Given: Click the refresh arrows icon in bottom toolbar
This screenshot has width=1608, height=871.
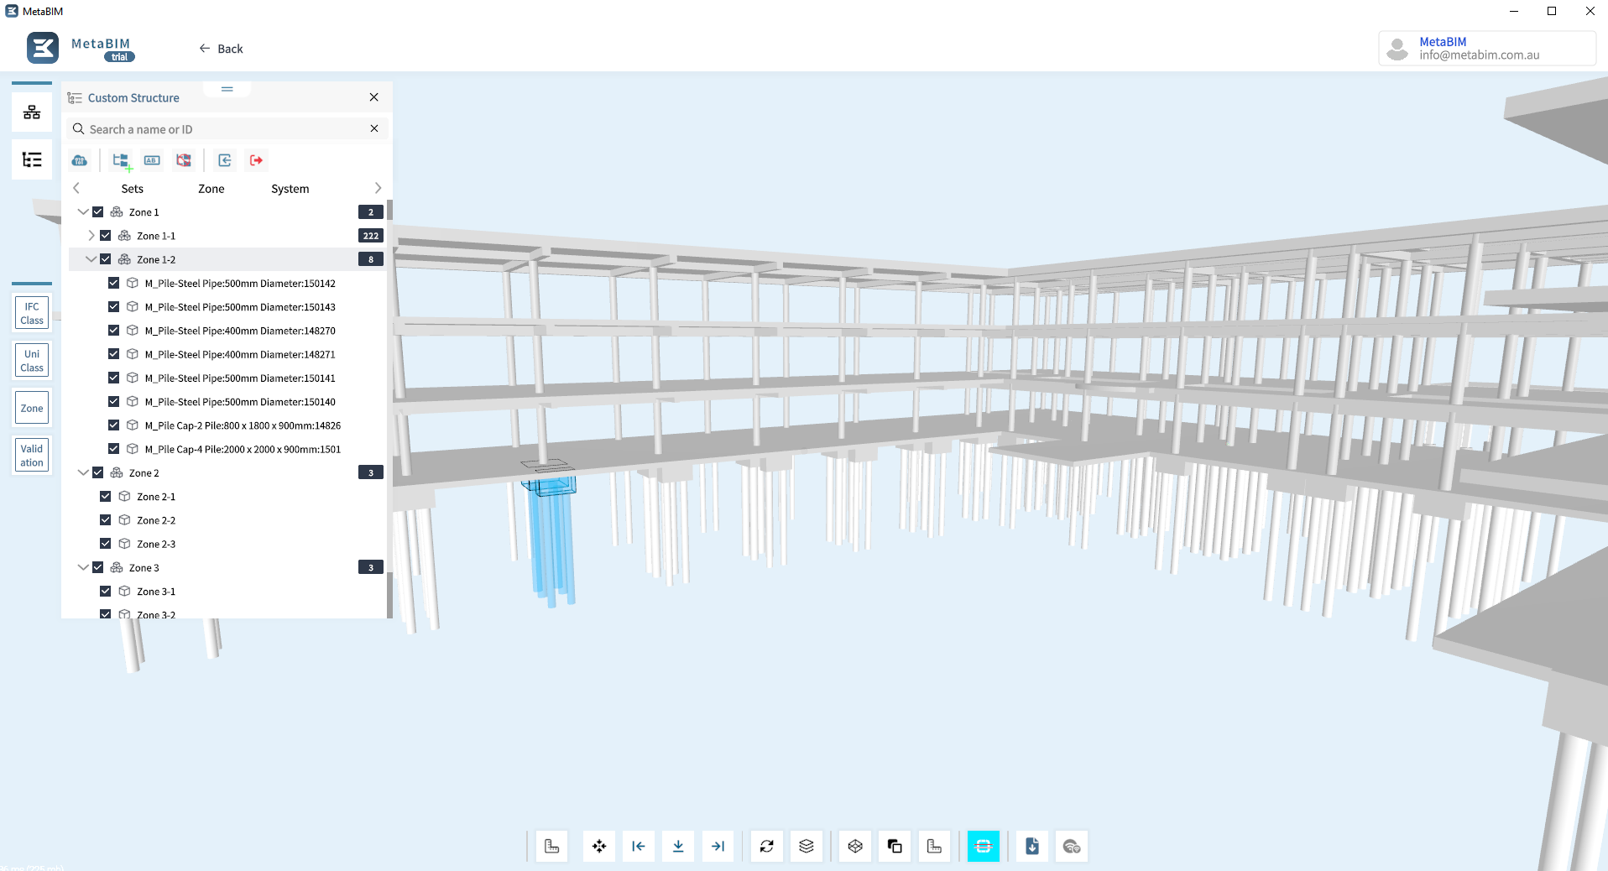Looking at the screenshot, I should click(x=767, y=846).
